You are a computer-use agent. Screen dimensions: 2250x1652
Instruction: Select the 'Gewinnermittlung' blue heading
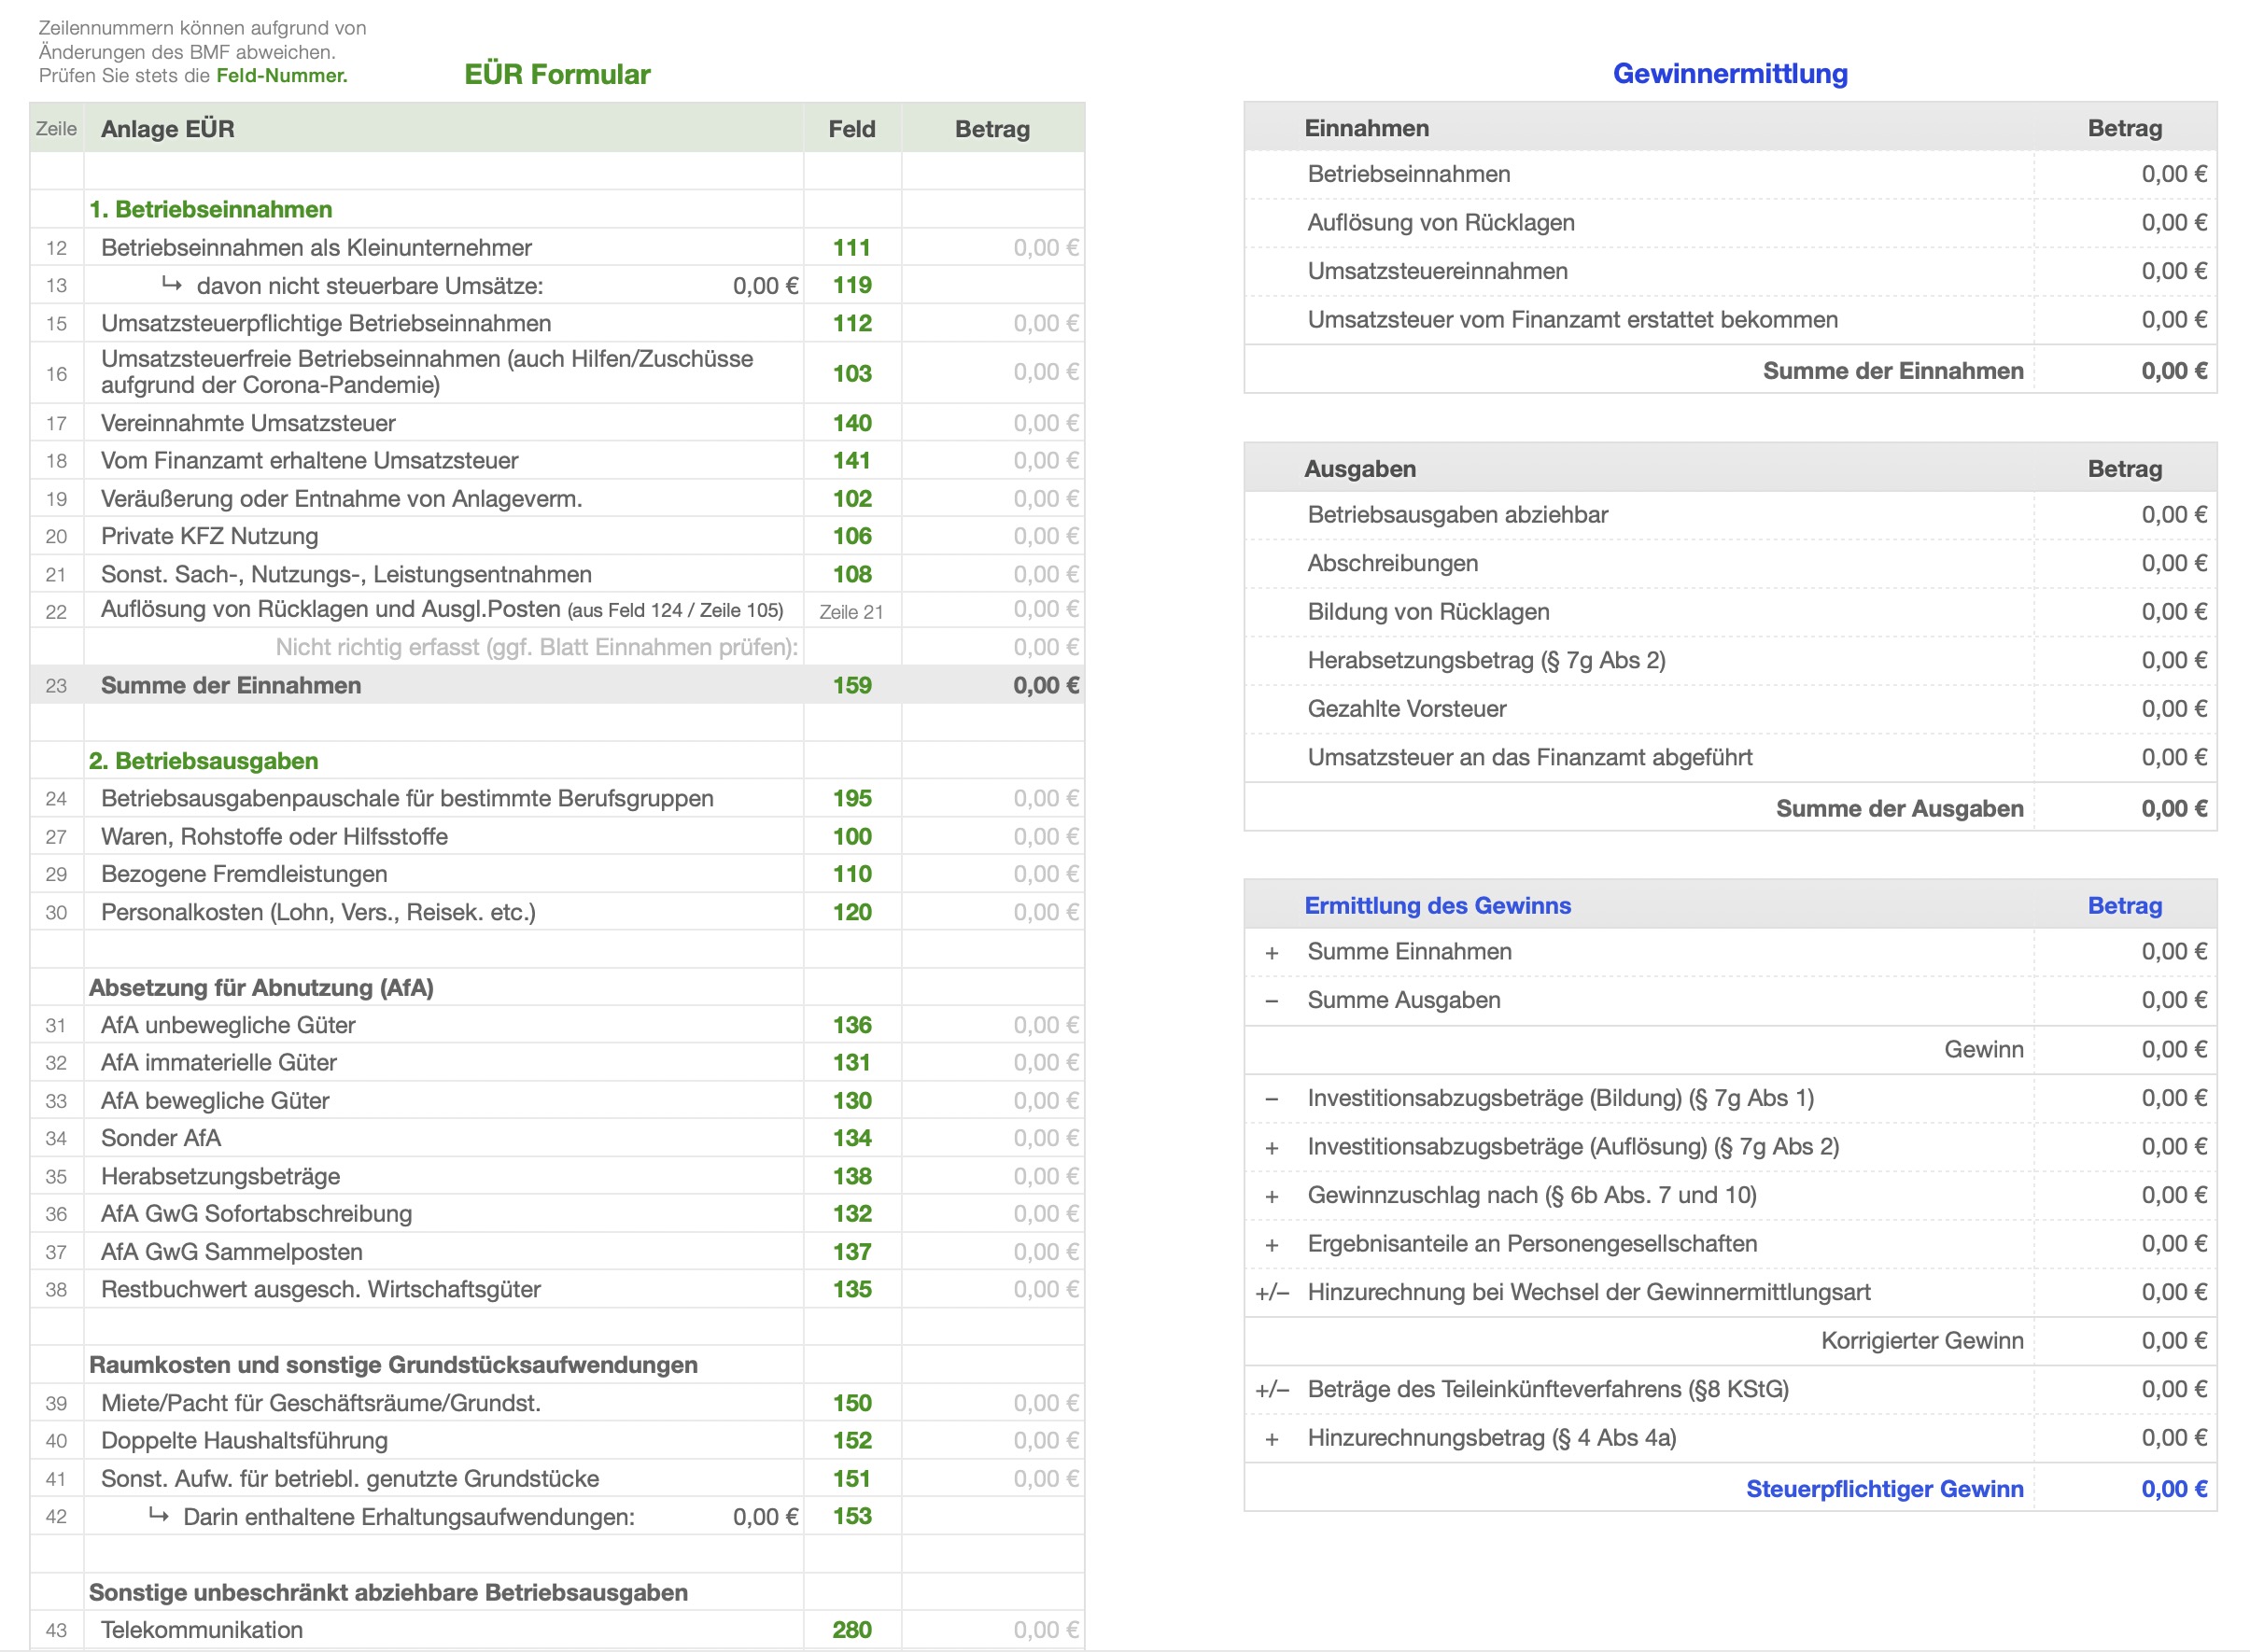1729,73
